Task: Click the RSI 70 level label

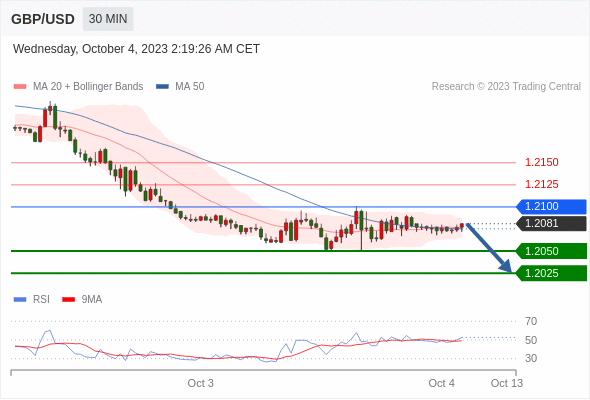Action: click(531, 321)
